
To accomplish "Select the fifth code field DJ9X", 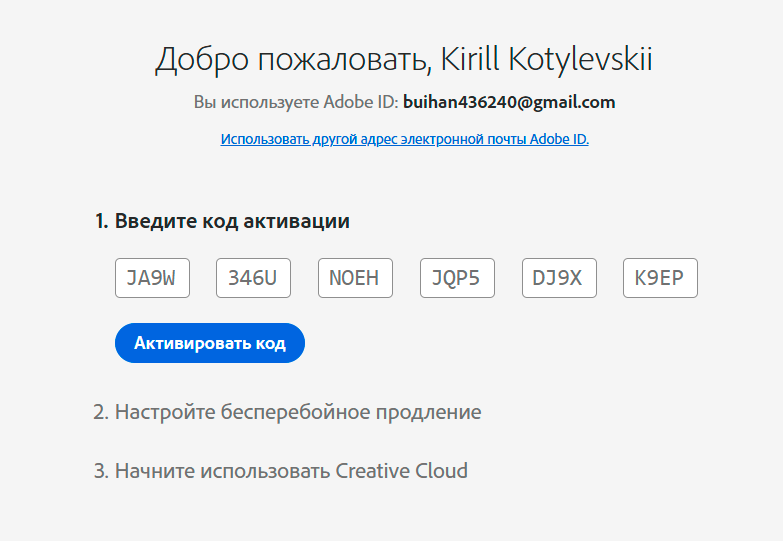I will pyautogui.click(x=559, y=278).
